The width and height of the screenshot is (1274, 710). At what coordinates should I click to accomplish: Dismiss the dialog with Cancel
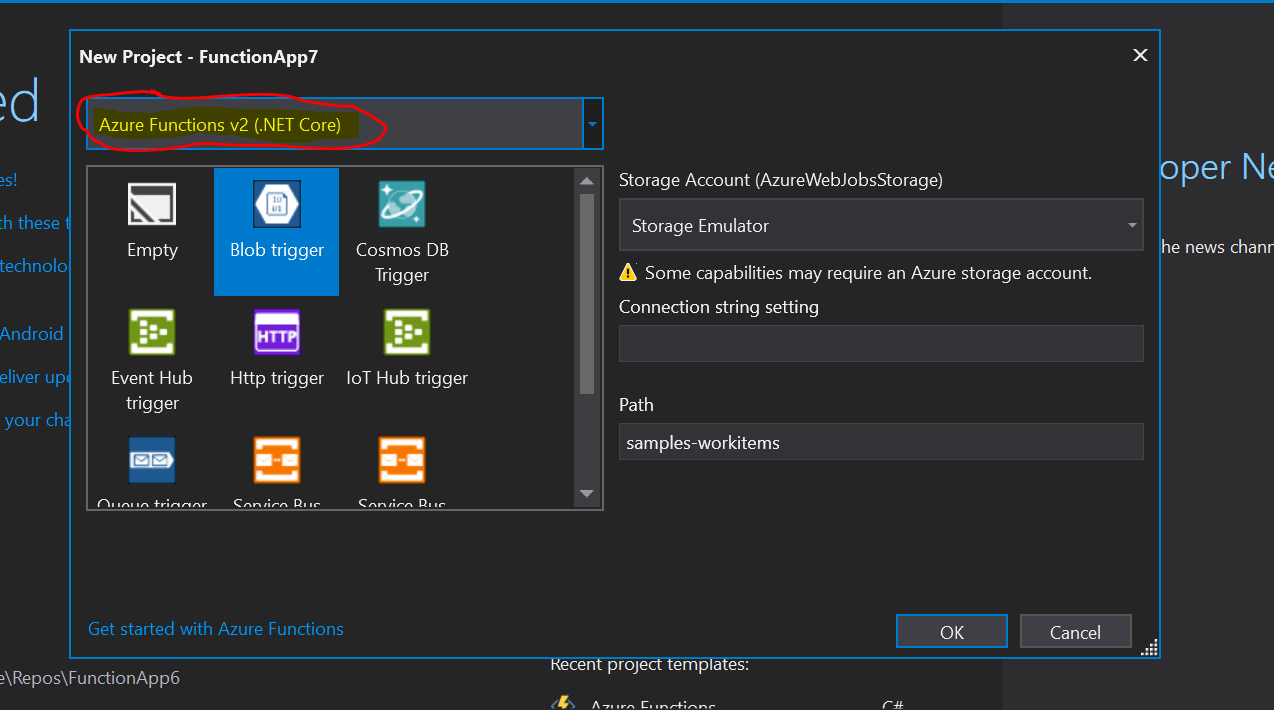[x=1075, y=632]
